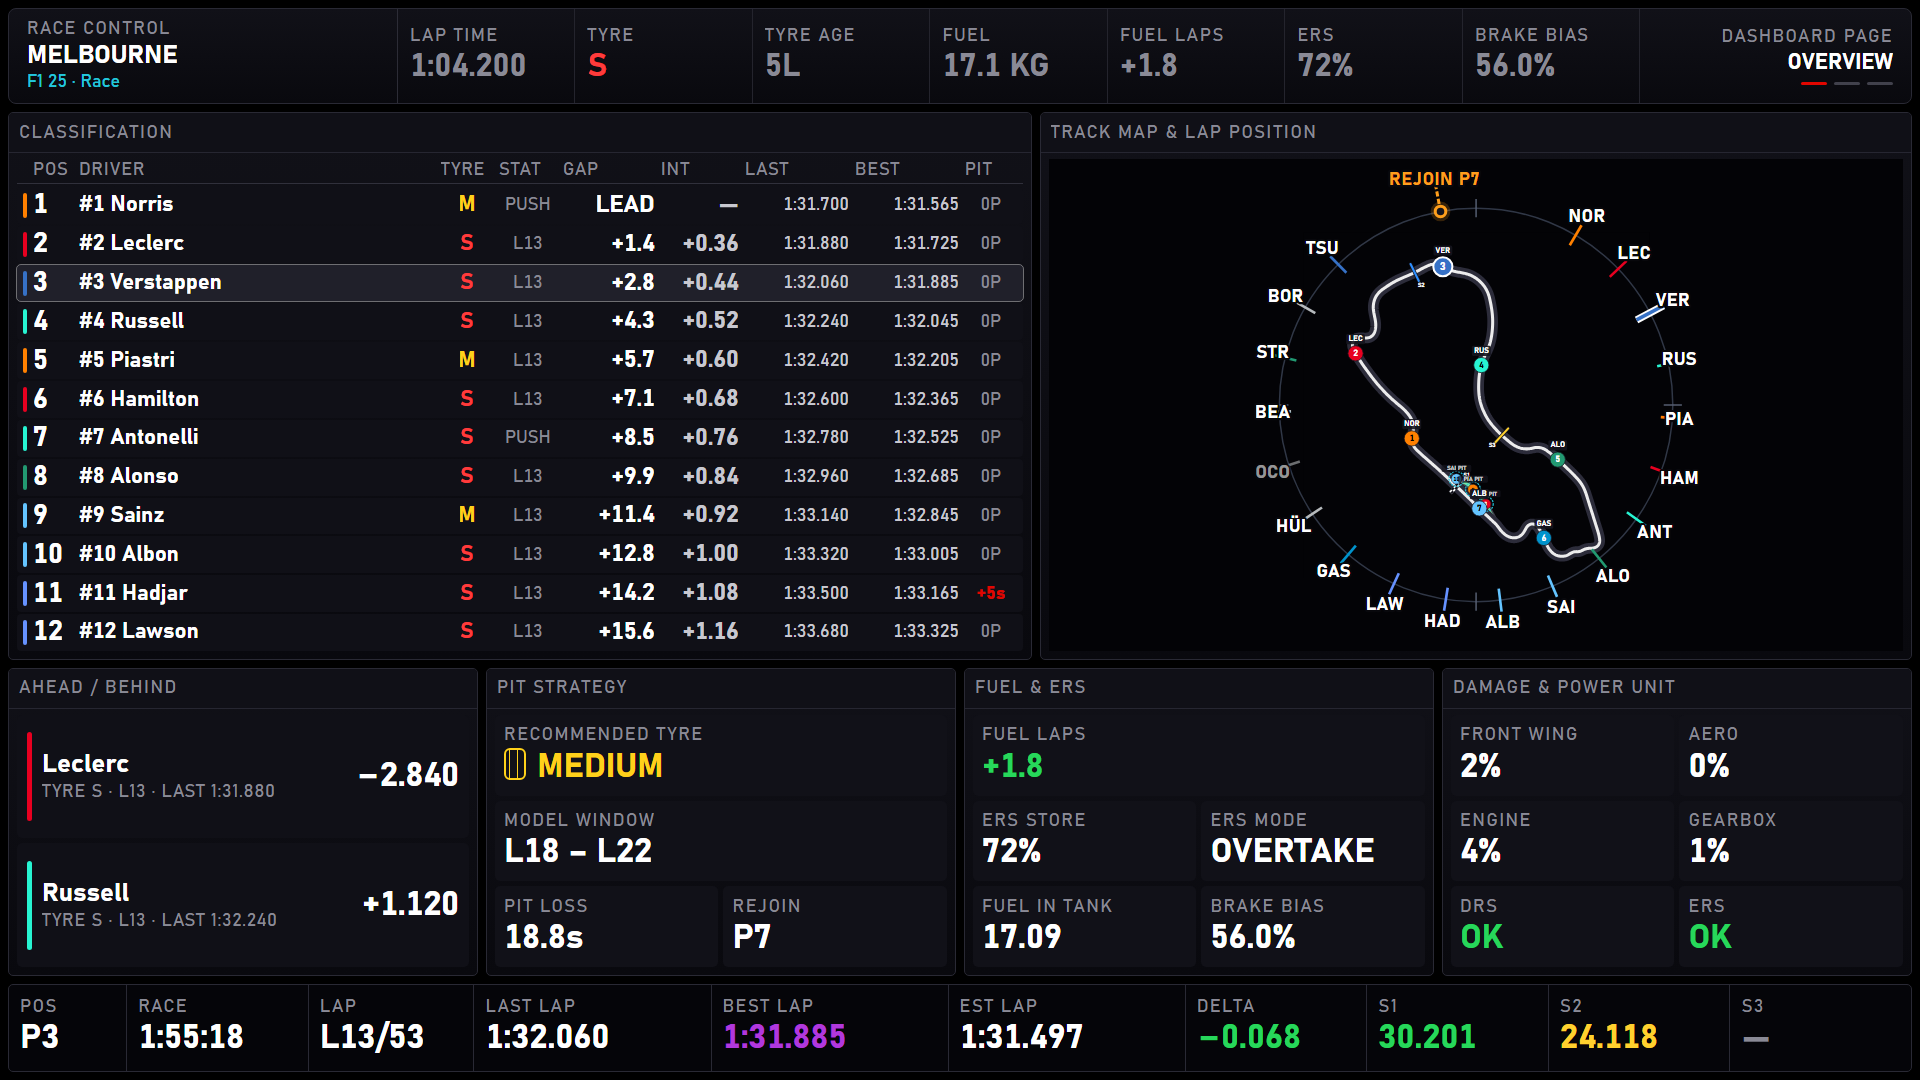Switch to the third dashboard page indicator

pyautogui.click(x=1880, y=84)
